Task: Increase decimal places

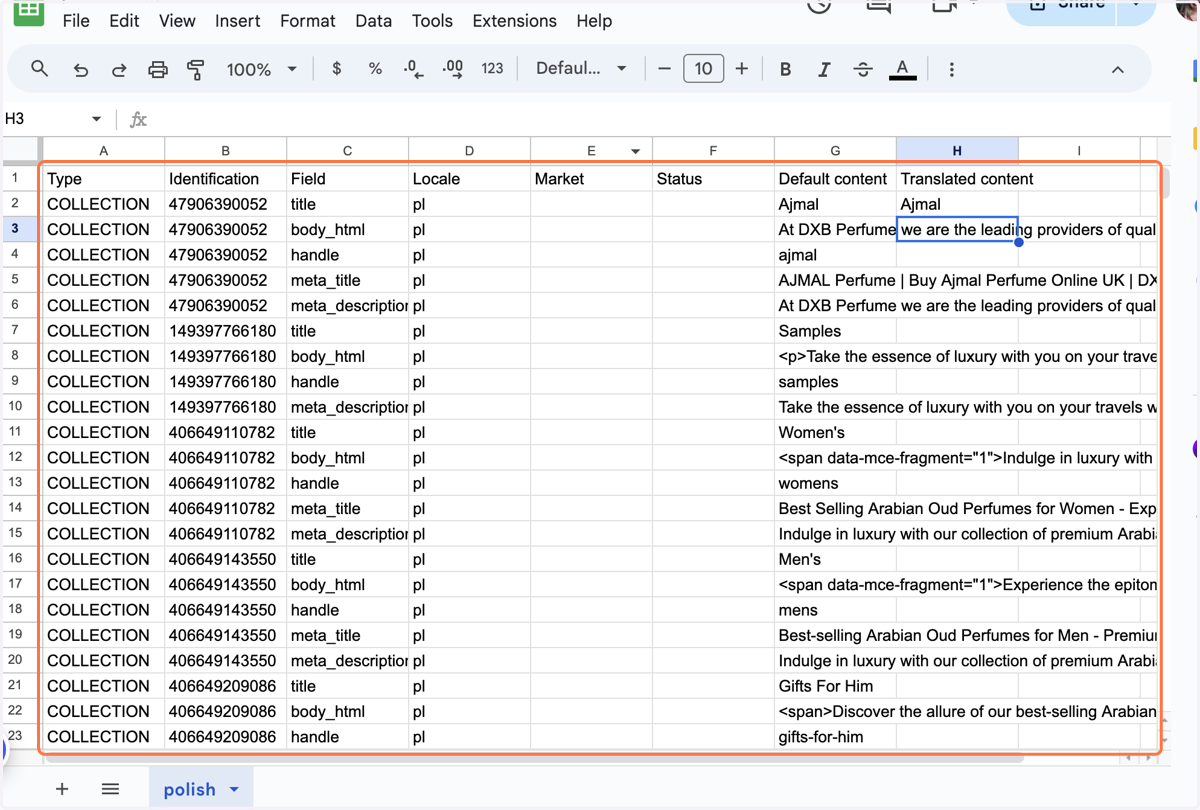Action: click(453, 69)
